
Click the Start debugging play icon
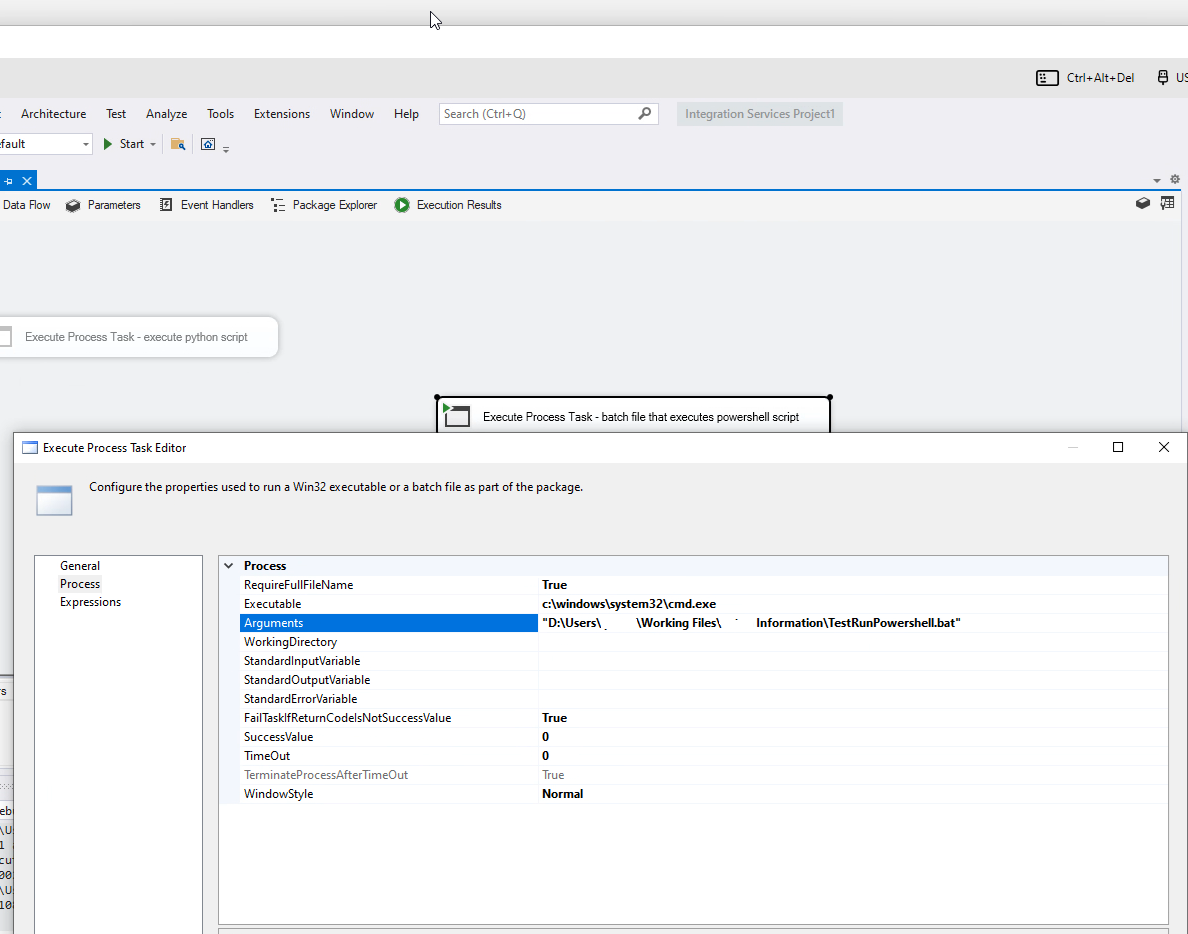(x=108, y=144)
